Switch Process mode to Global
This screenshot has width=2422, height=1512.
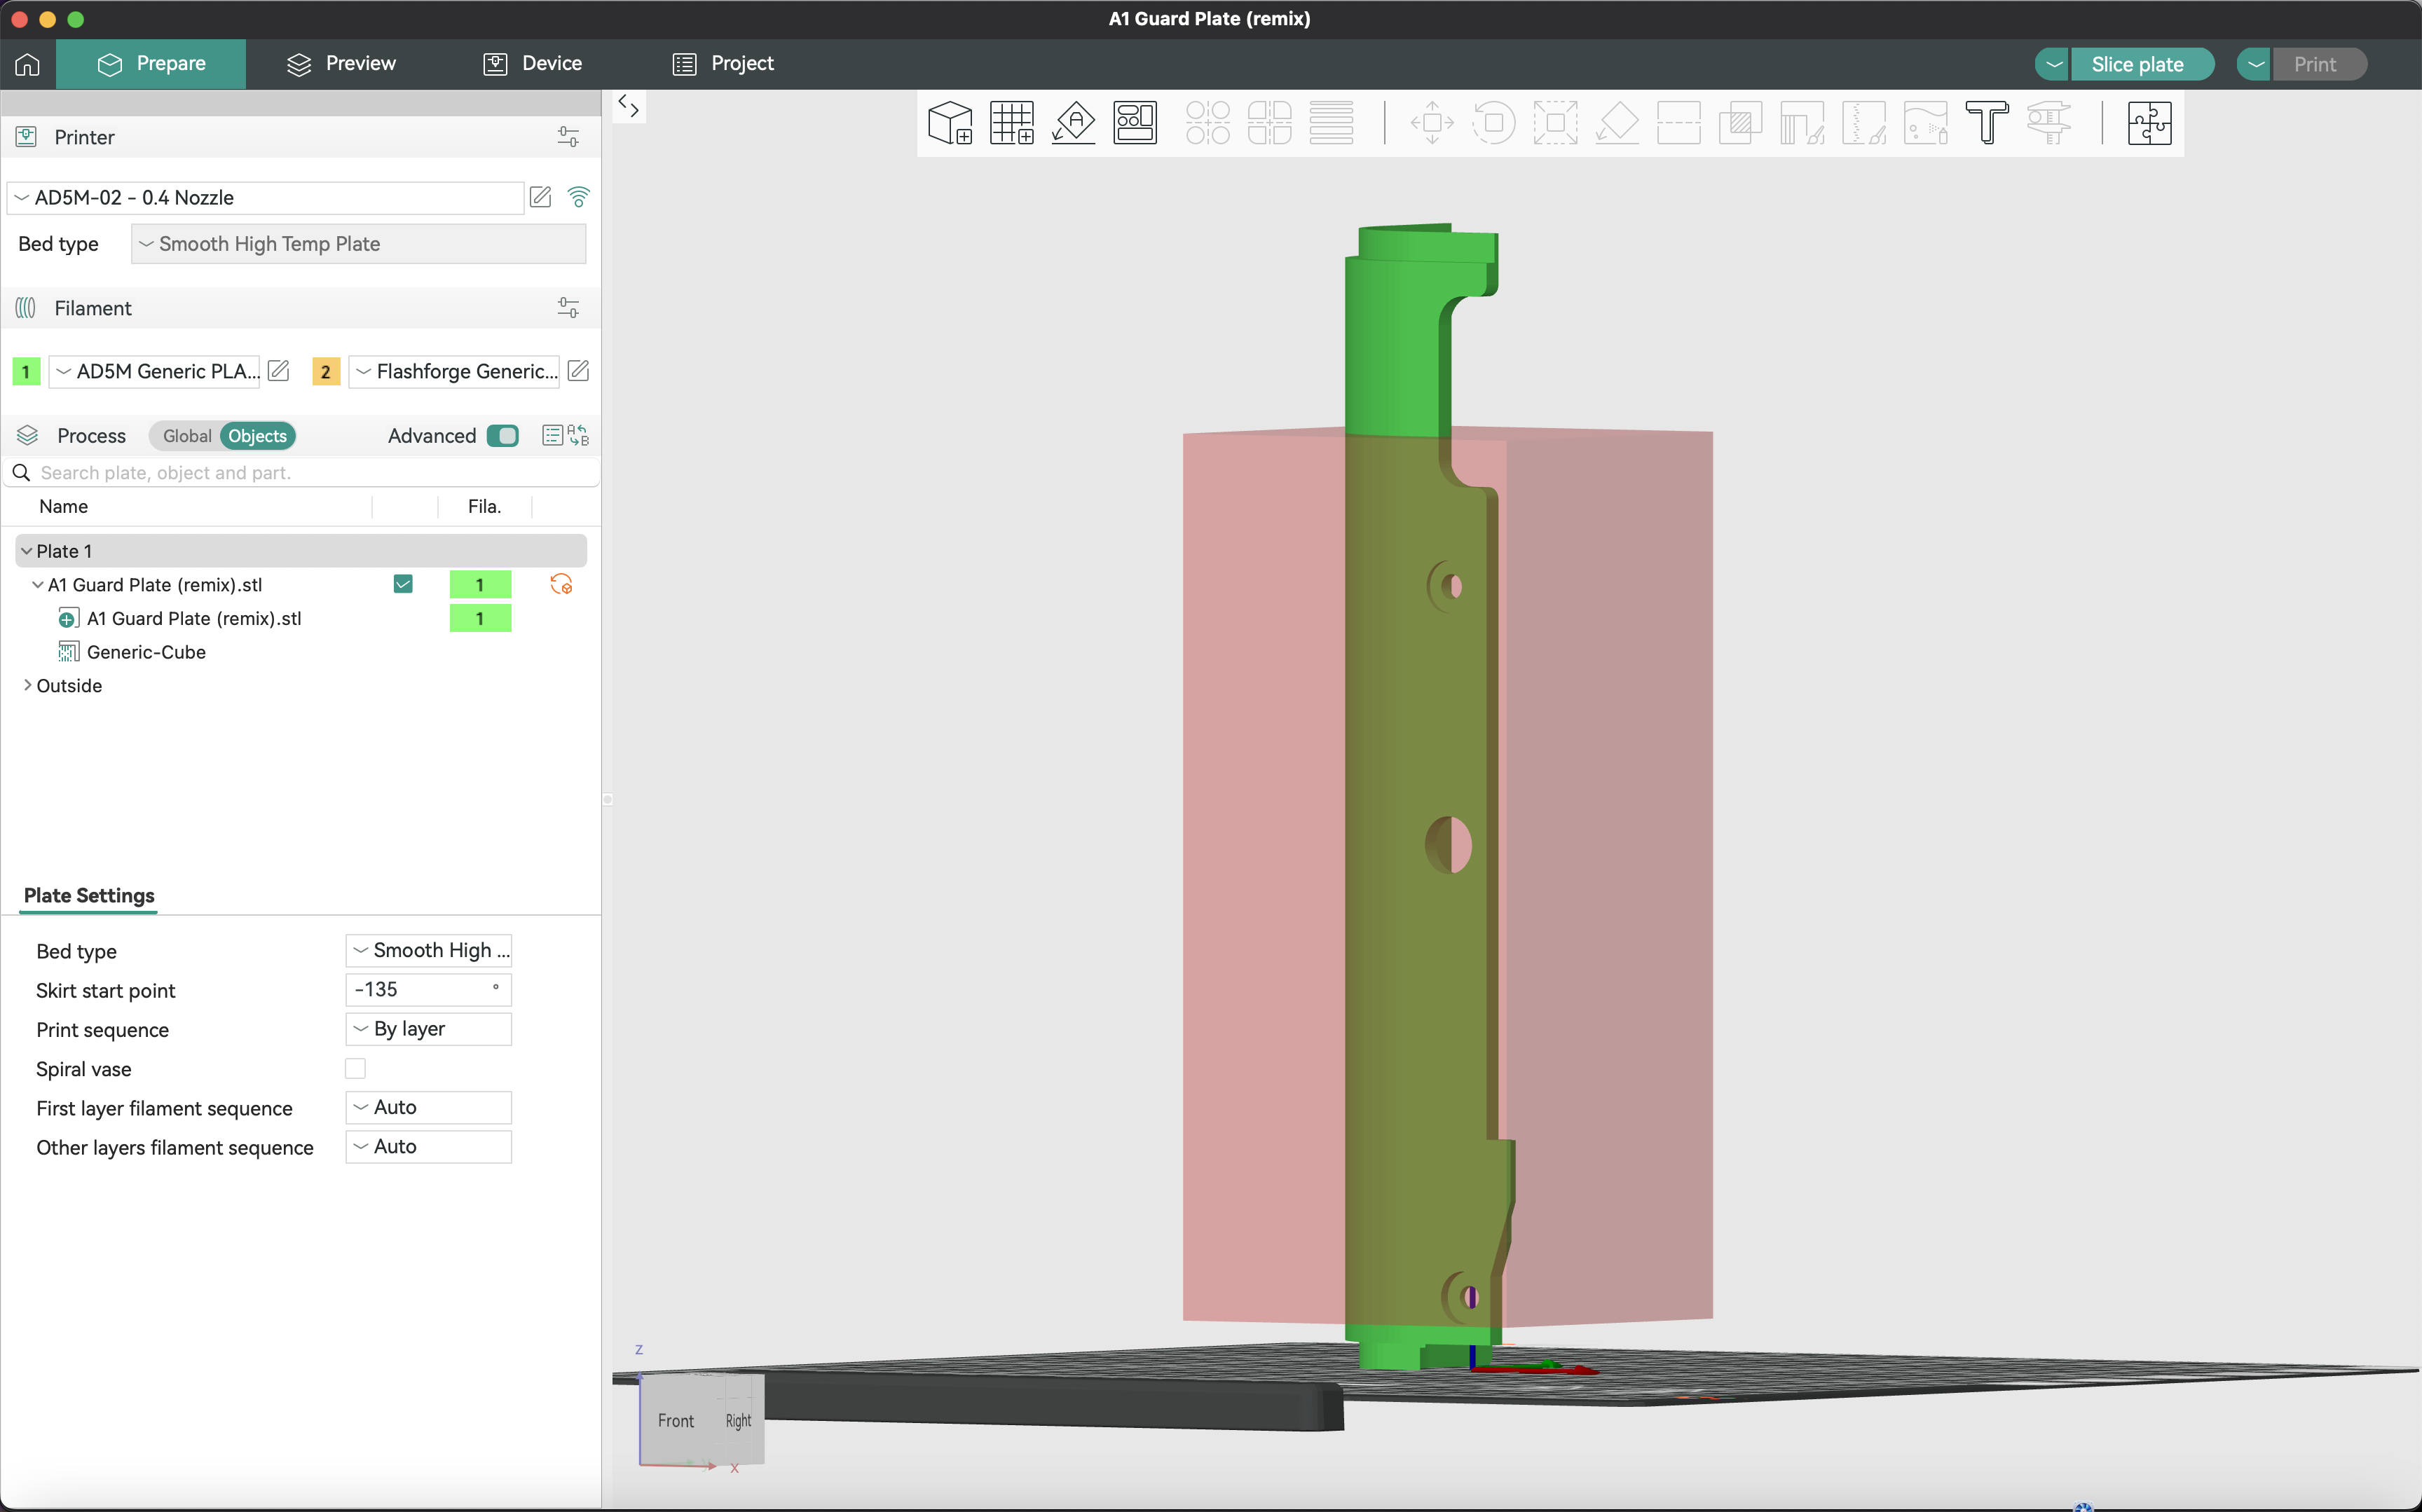click(x=186, y=436)
